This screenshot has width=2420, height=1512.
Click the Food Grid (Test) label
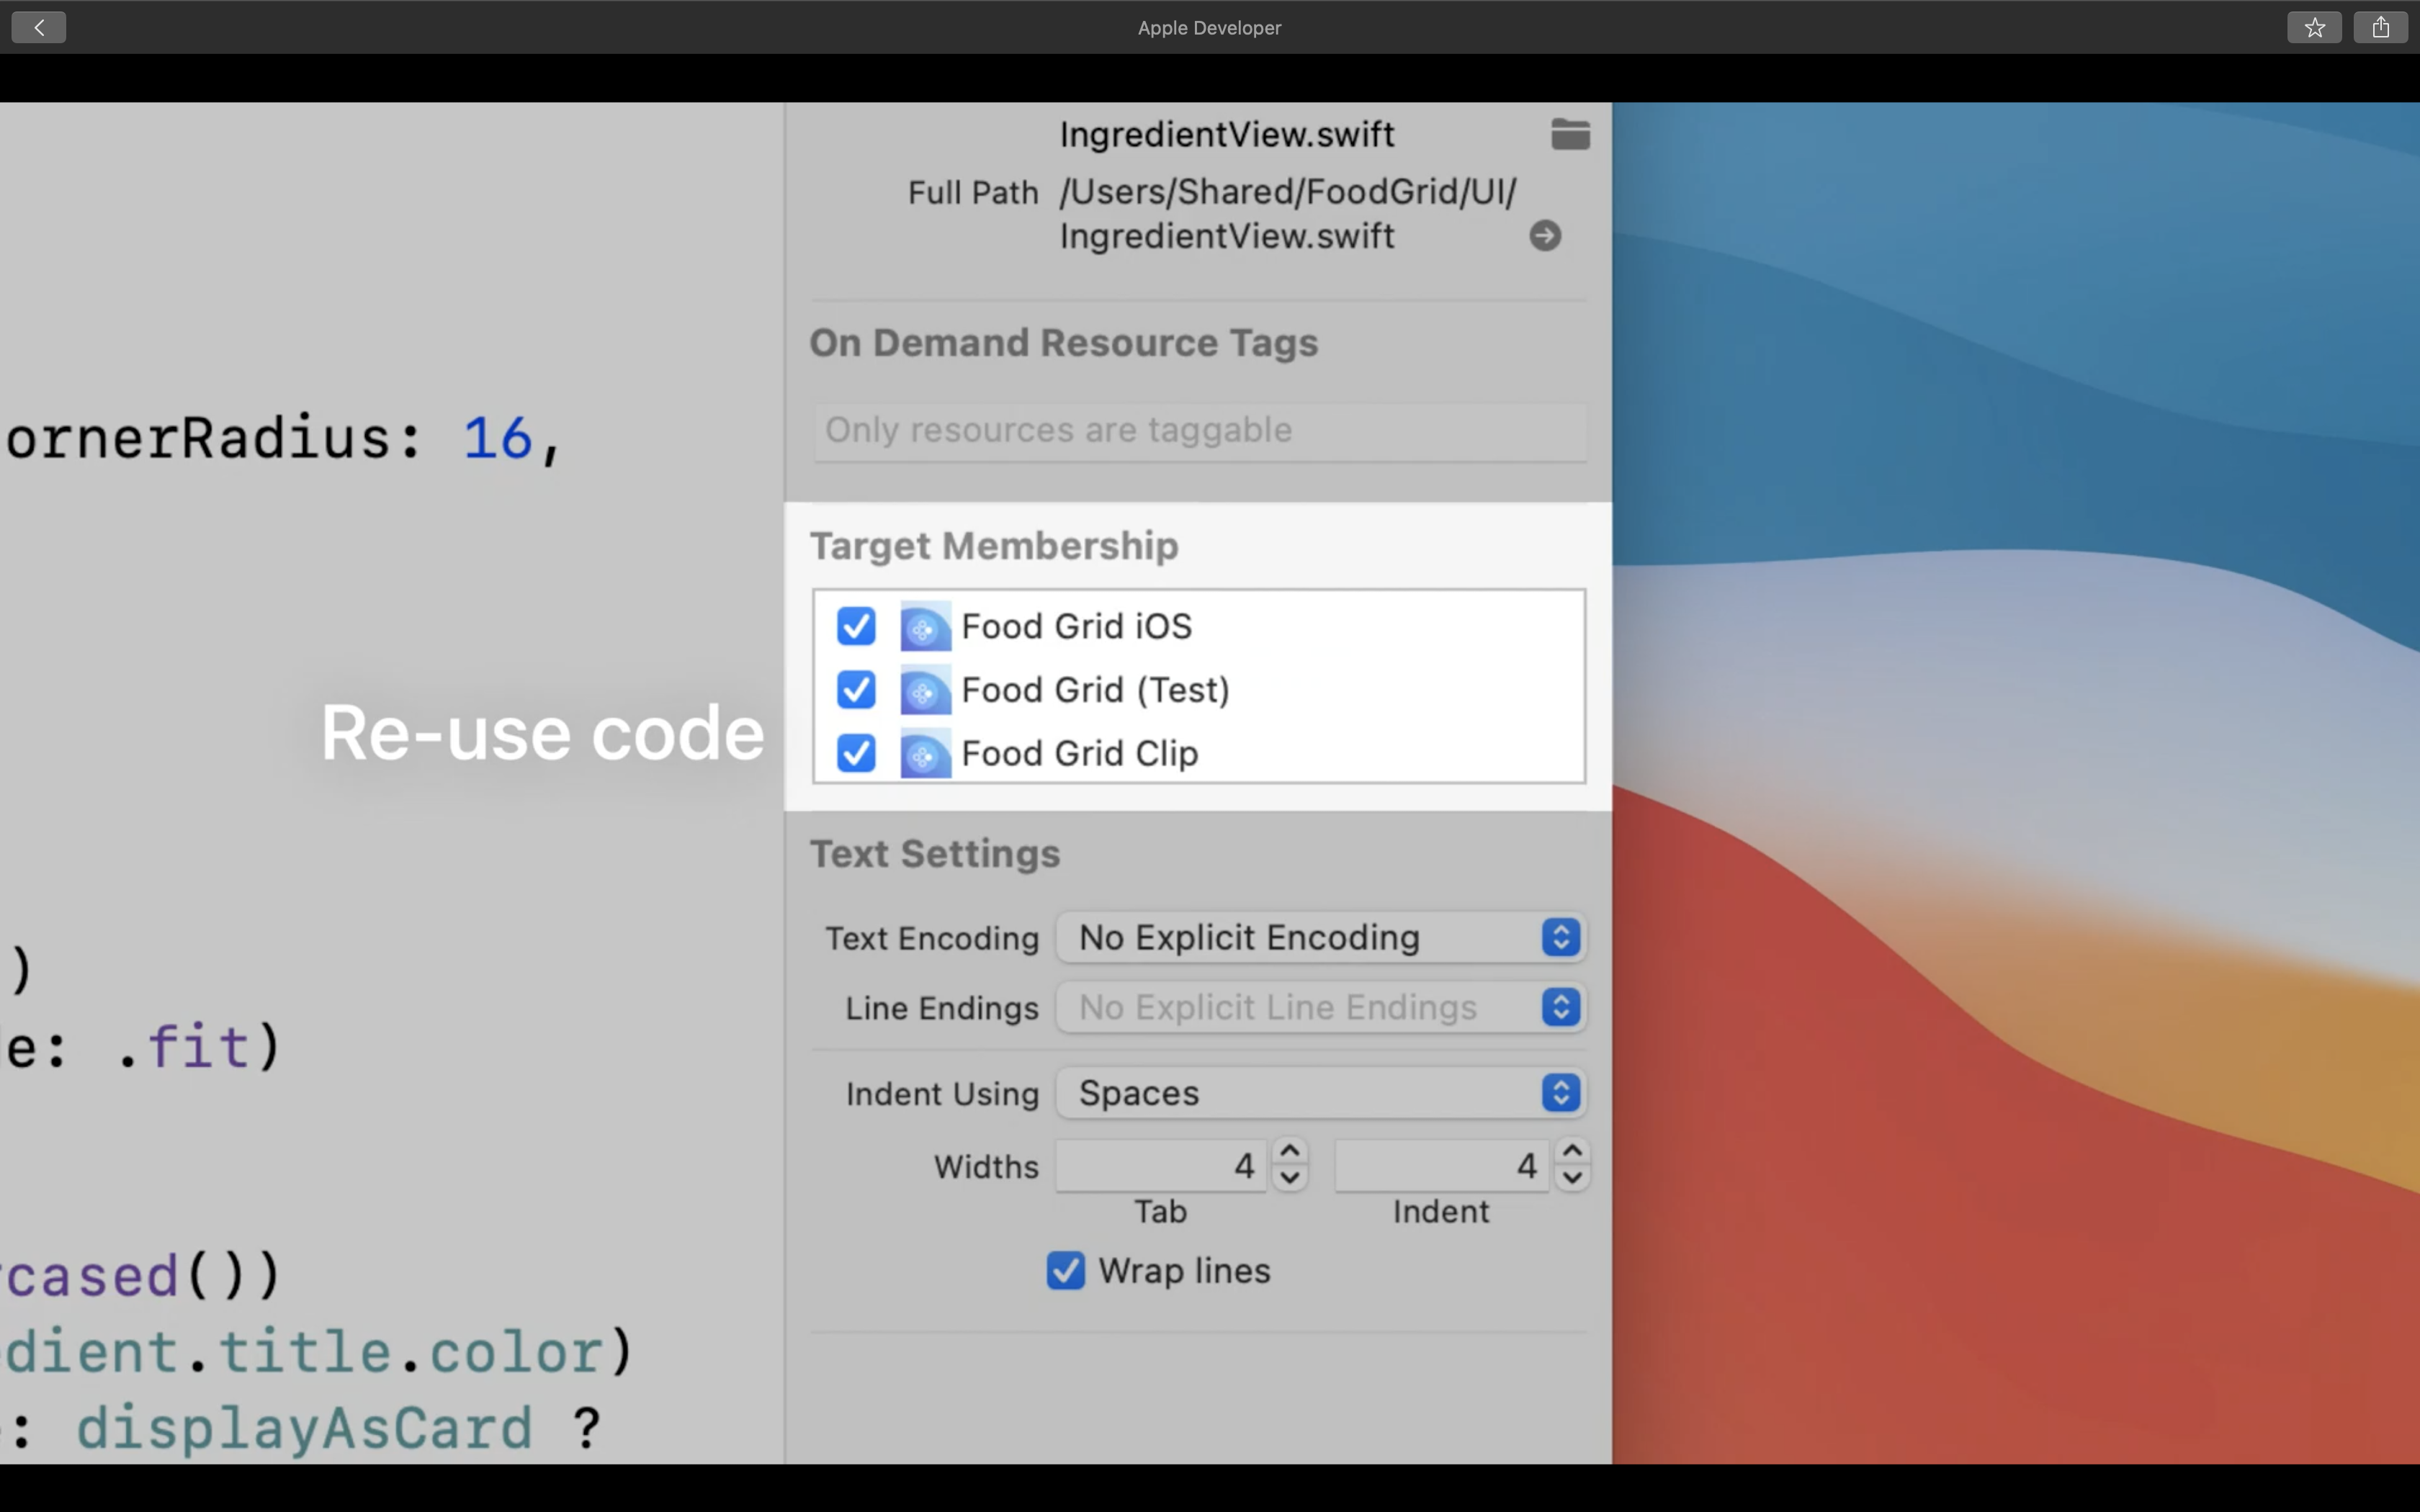coord(1095,690)
